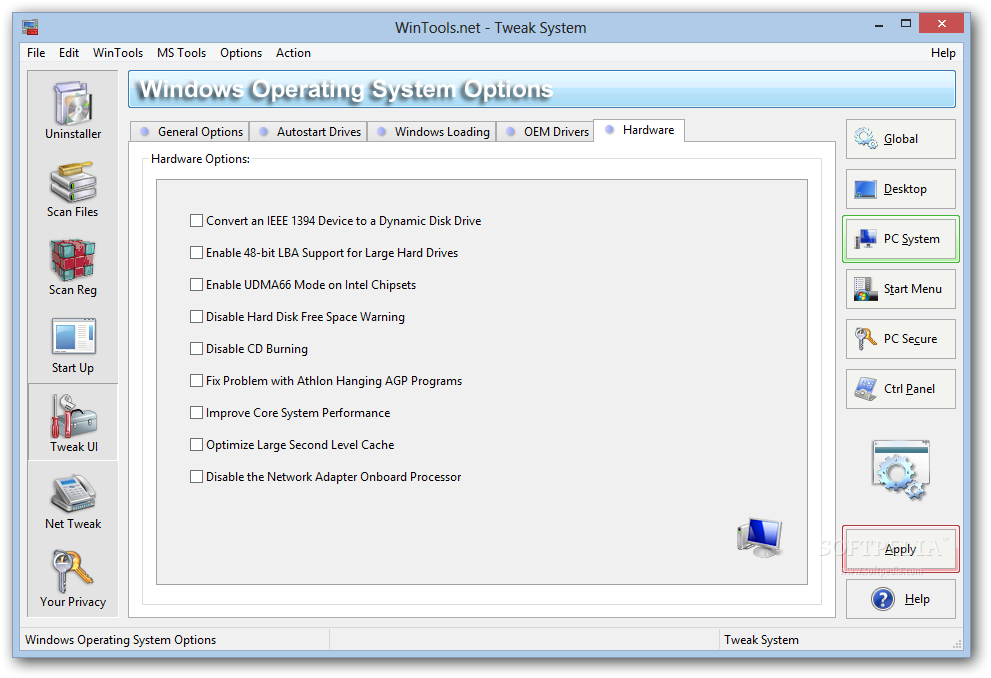Open the Edit menu
The width and height of the screenshot is (991, 678).
(x=69, y=53)
